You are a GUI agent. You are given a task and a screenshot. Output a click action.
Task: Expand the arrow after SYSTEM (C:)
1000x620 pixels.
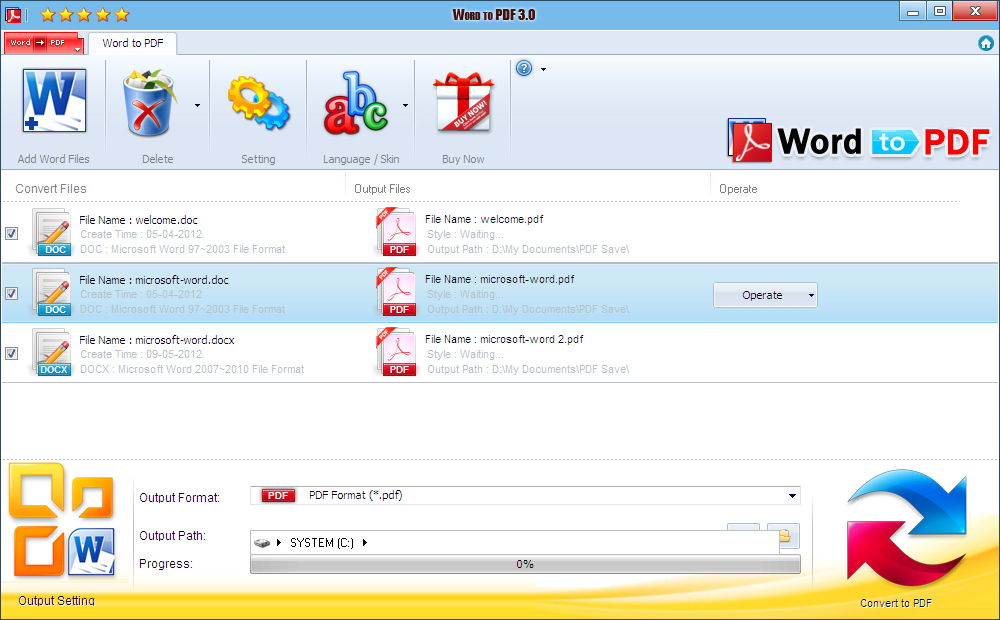[365, 543]
